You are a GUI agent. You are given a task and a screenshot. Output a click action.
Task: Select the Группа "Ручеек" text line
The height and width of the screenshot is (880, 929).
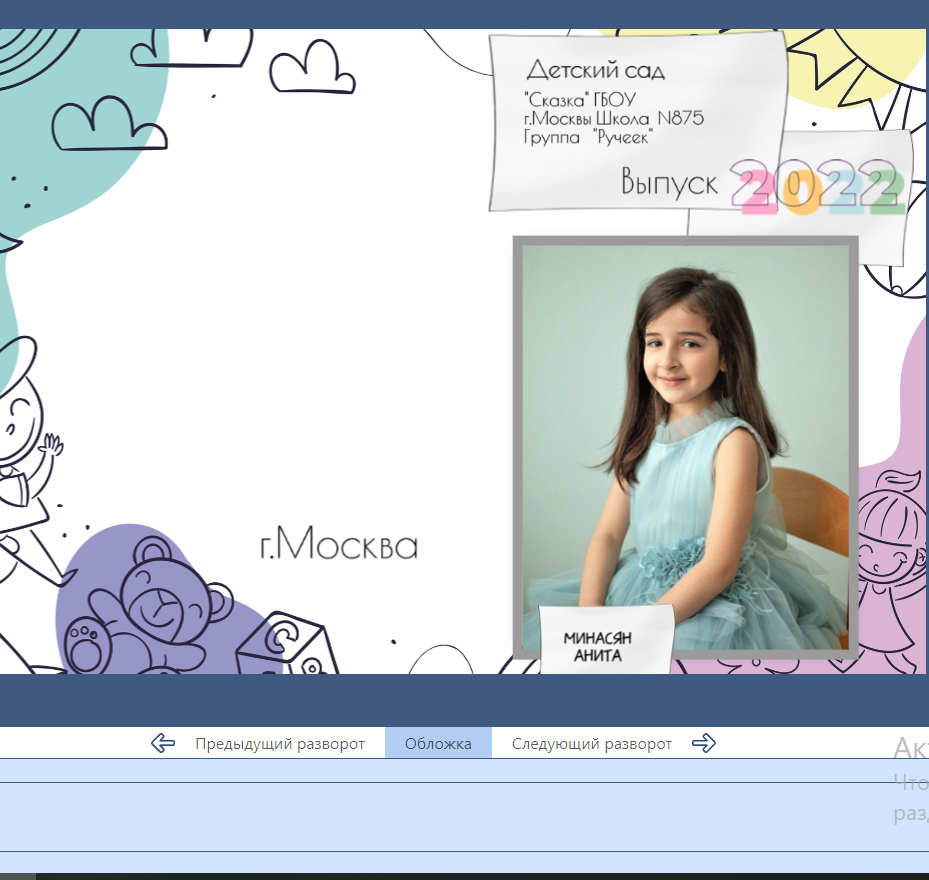[587, 138]
